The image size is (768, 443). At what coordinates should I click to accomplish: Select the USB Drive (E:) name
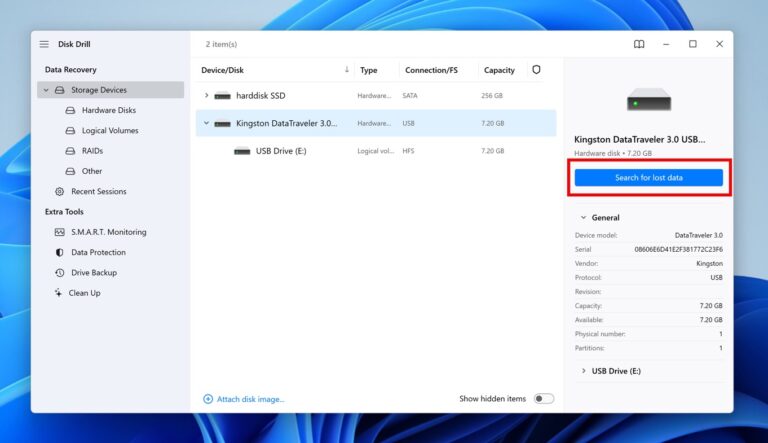[281, 151]
